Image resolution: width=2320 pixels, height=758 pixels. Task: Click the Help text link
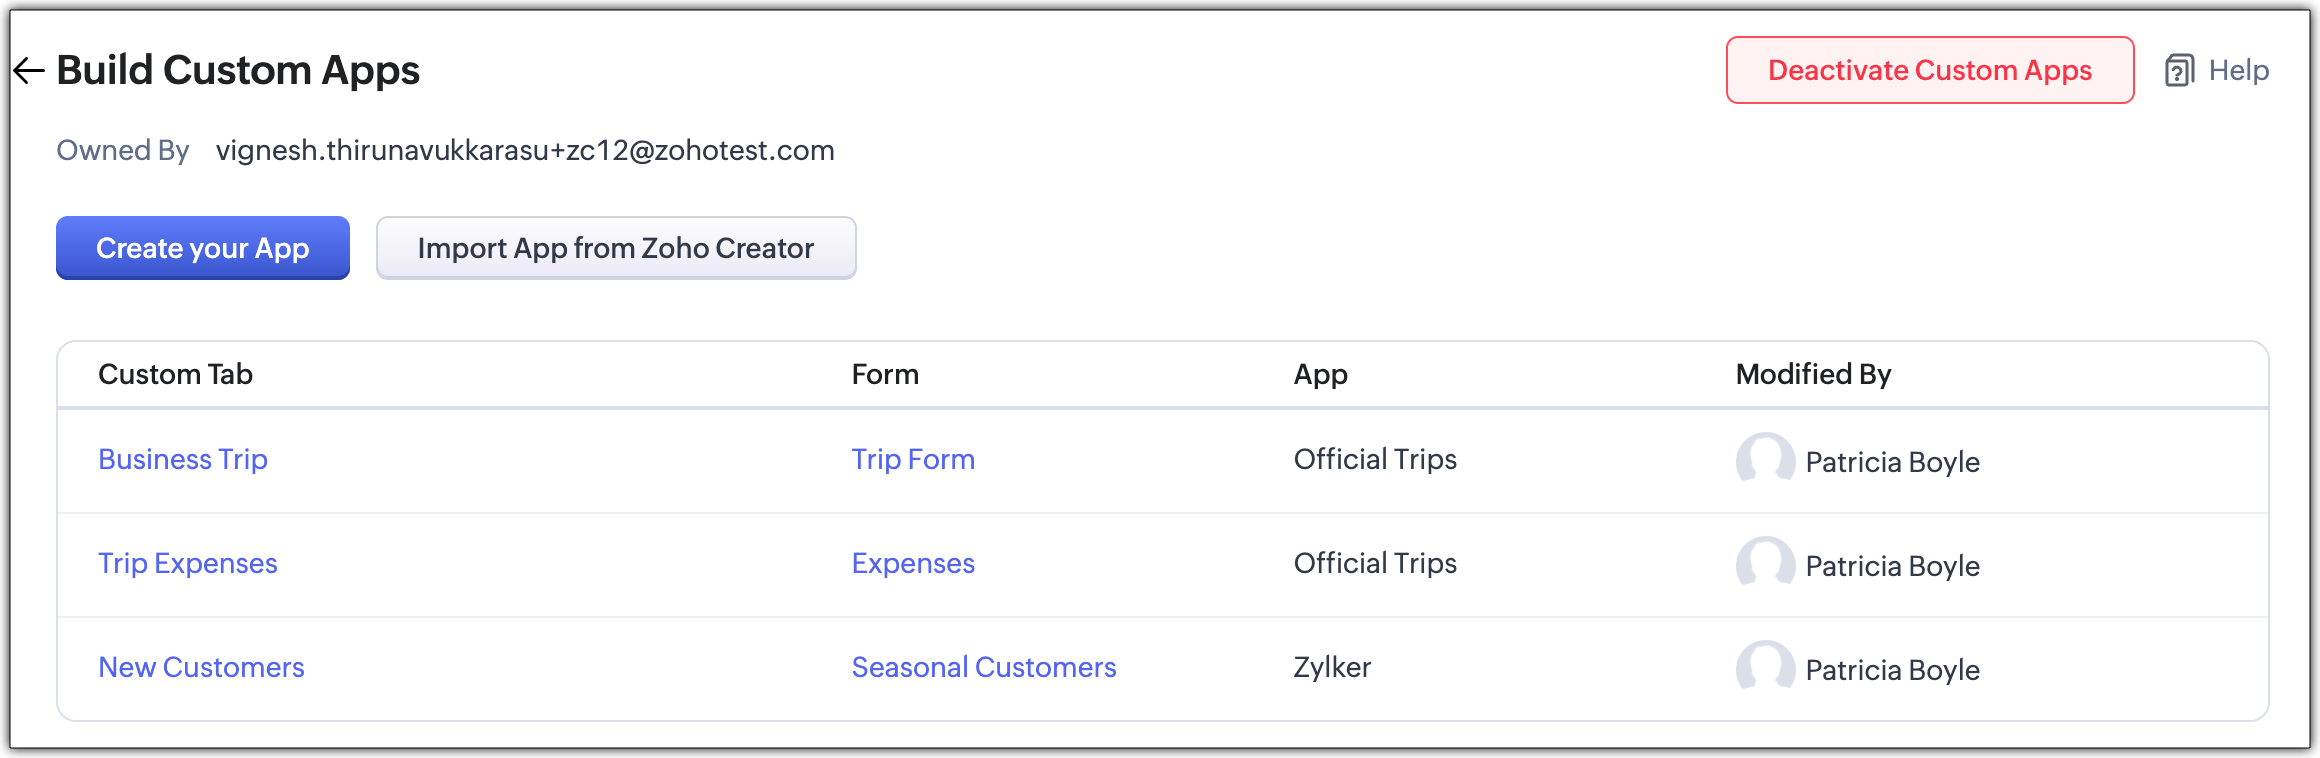2238,70
